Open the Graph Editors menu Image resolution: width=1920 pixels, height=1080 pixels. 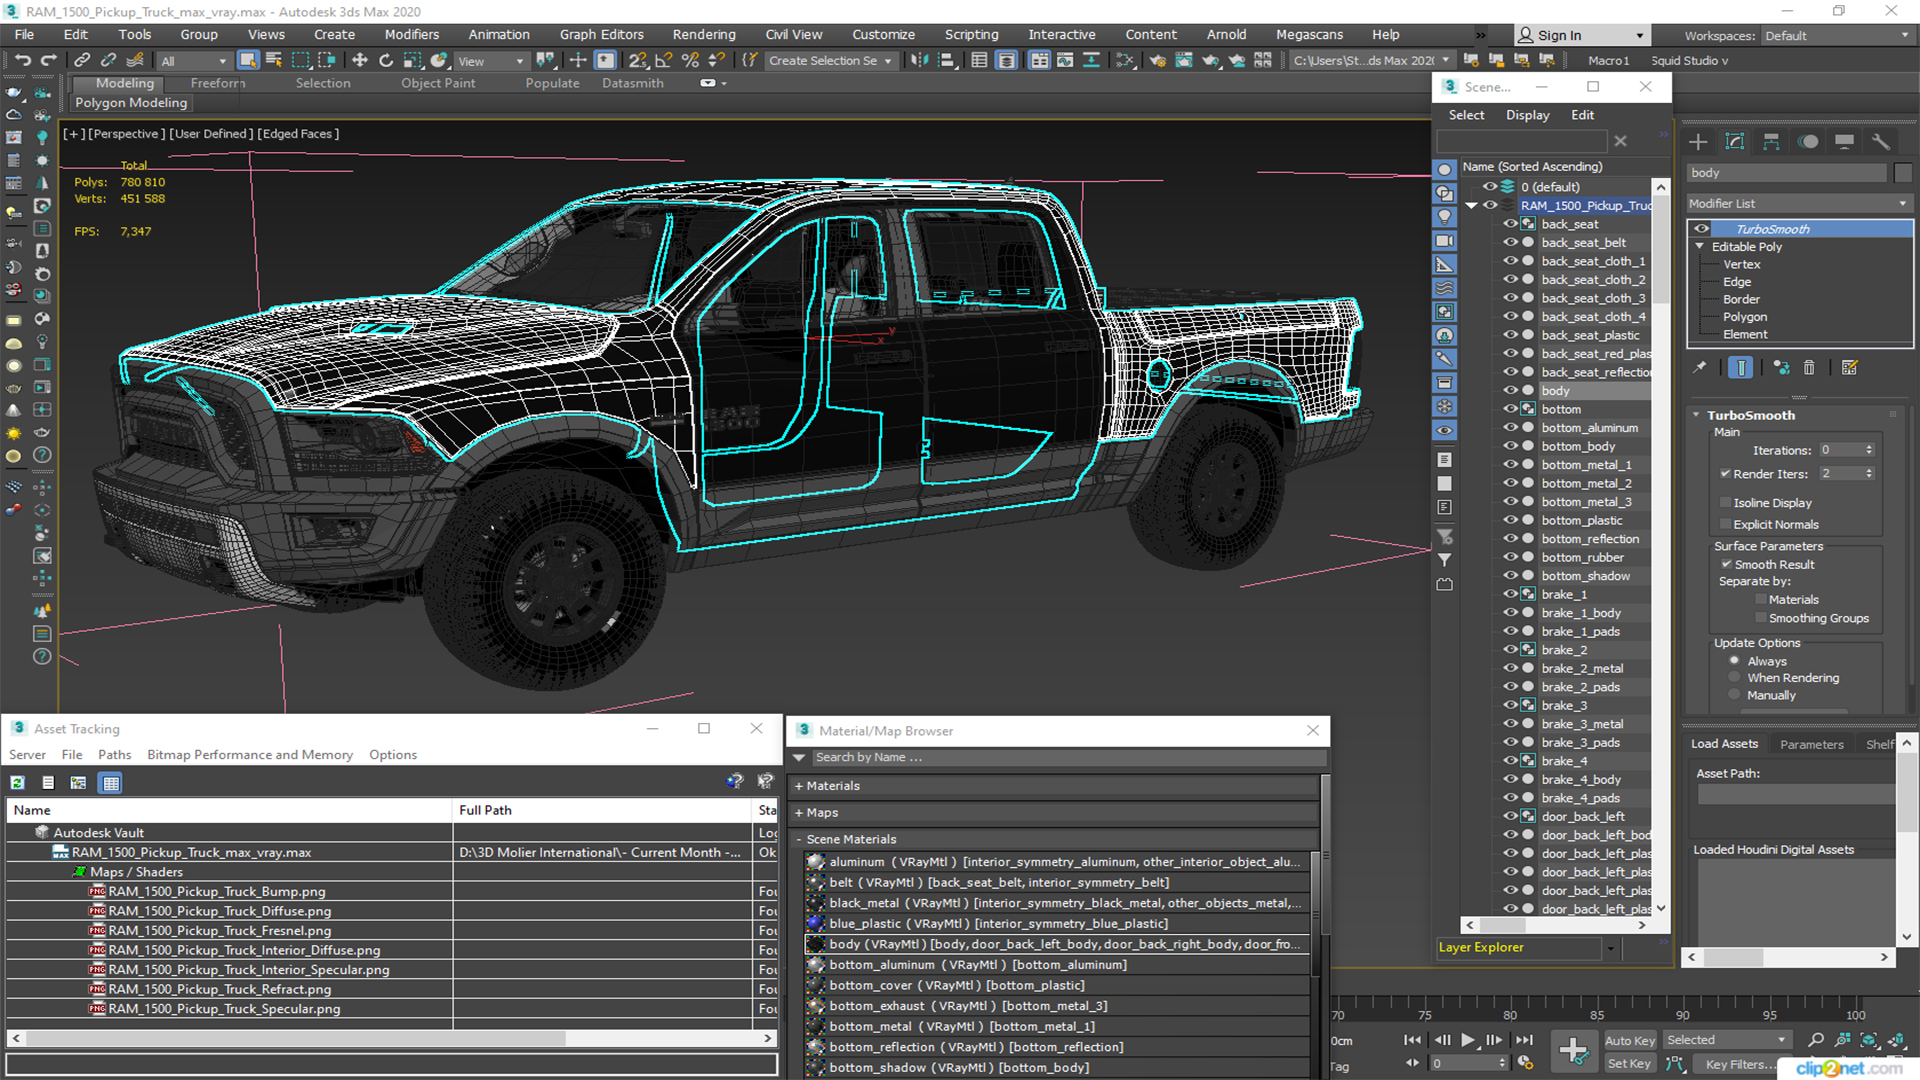601,34
